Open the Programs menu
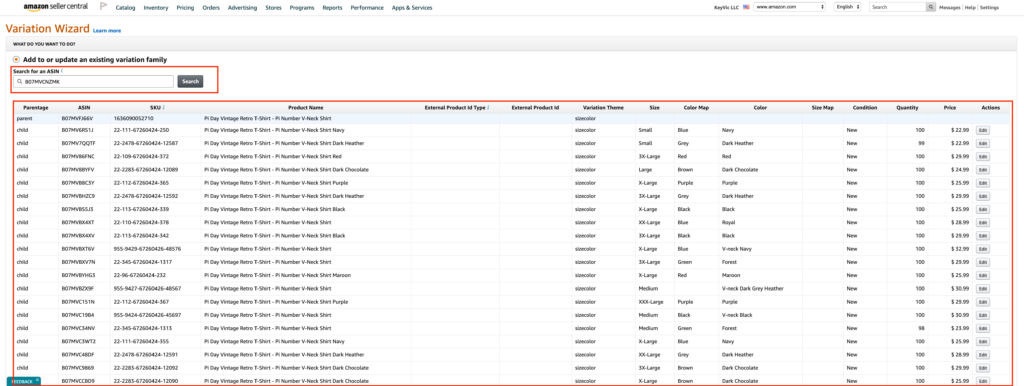 point(302,8)
